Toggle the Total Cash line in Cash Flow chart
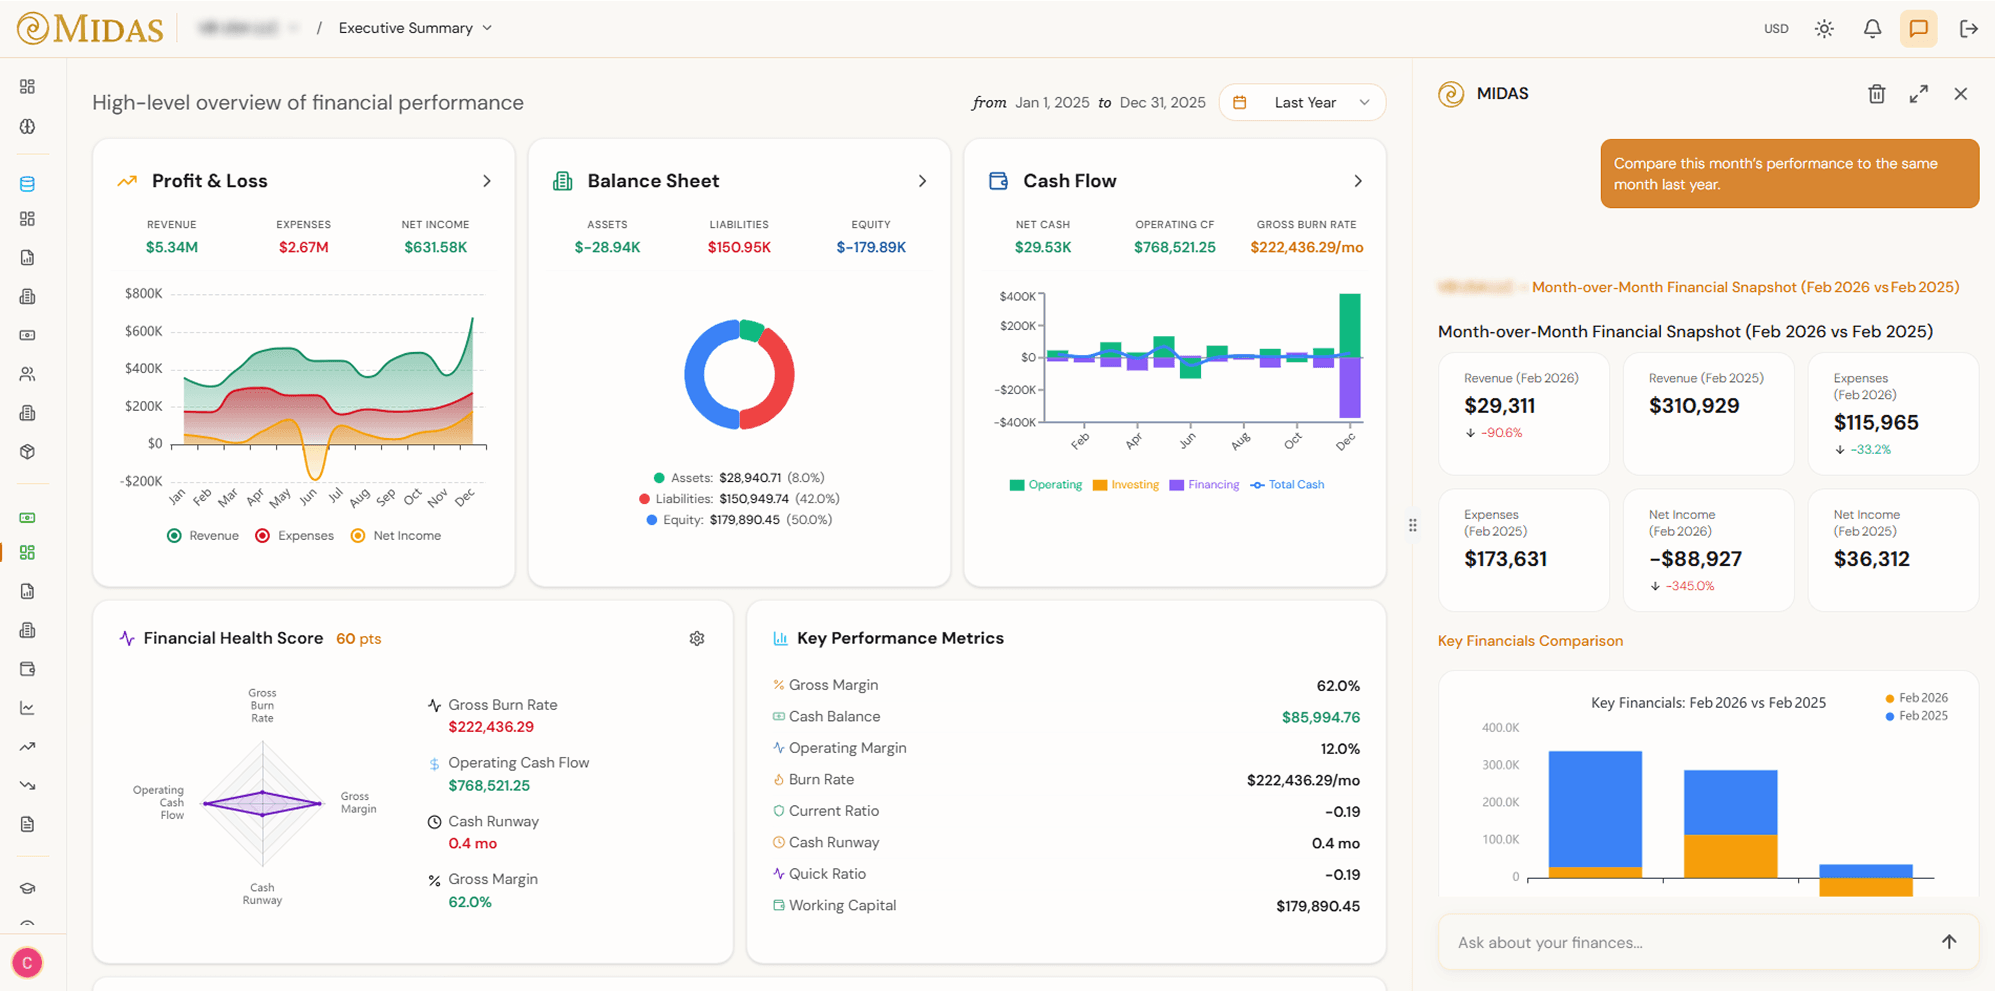The height and width of the screenshot is (991, 1995). [1287, 484]
